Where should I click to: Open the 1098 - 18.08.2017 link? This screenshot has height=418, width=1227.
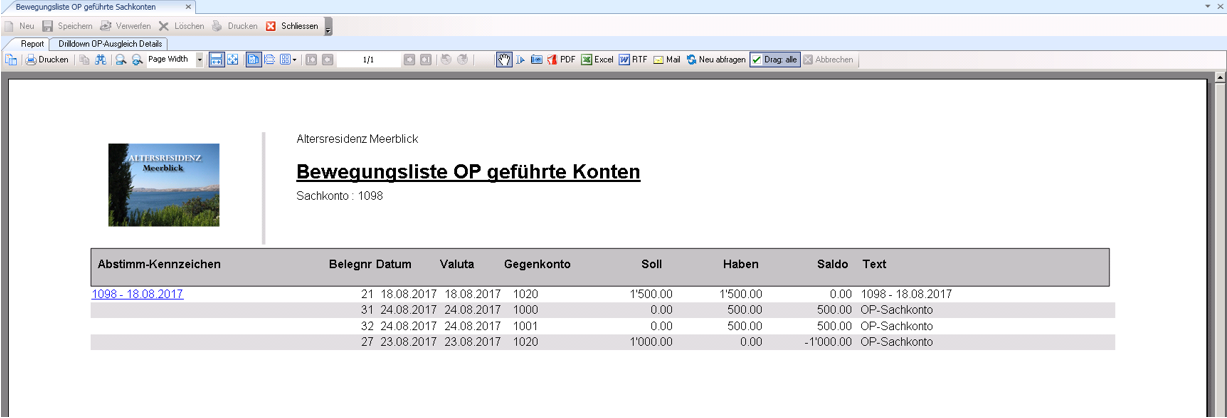pos(138,294)
